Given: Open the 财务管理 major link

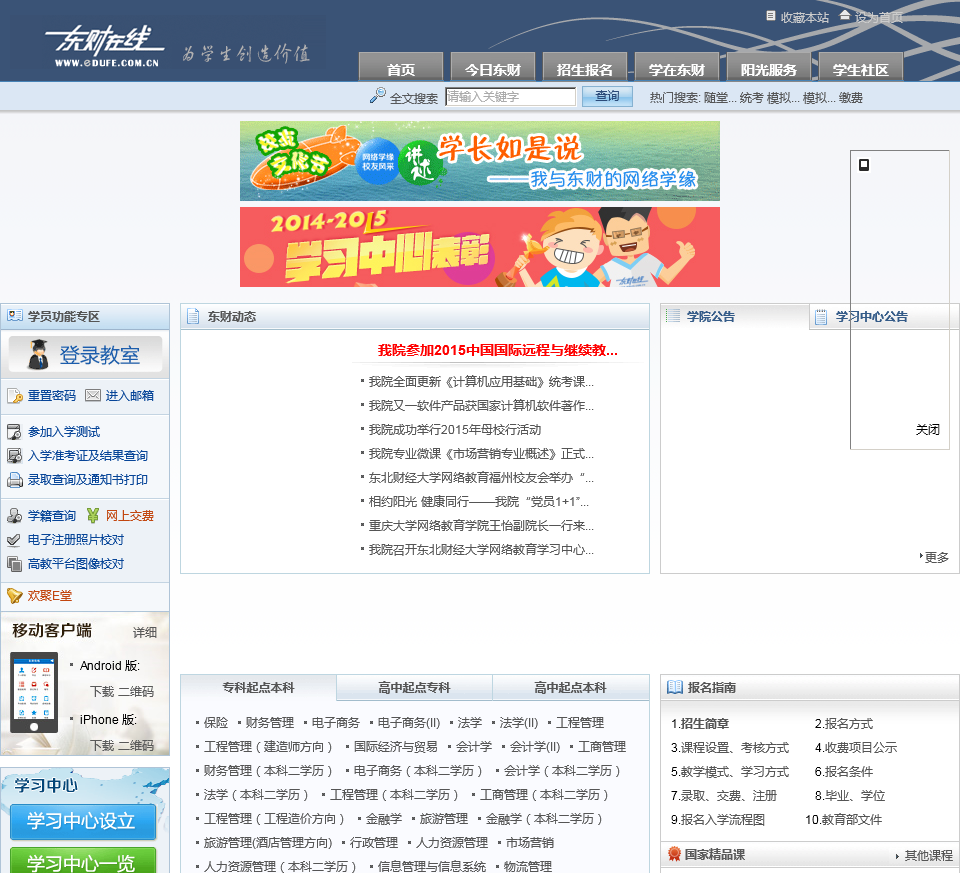Looking at the screenshot, I should [x=269, y=723].
